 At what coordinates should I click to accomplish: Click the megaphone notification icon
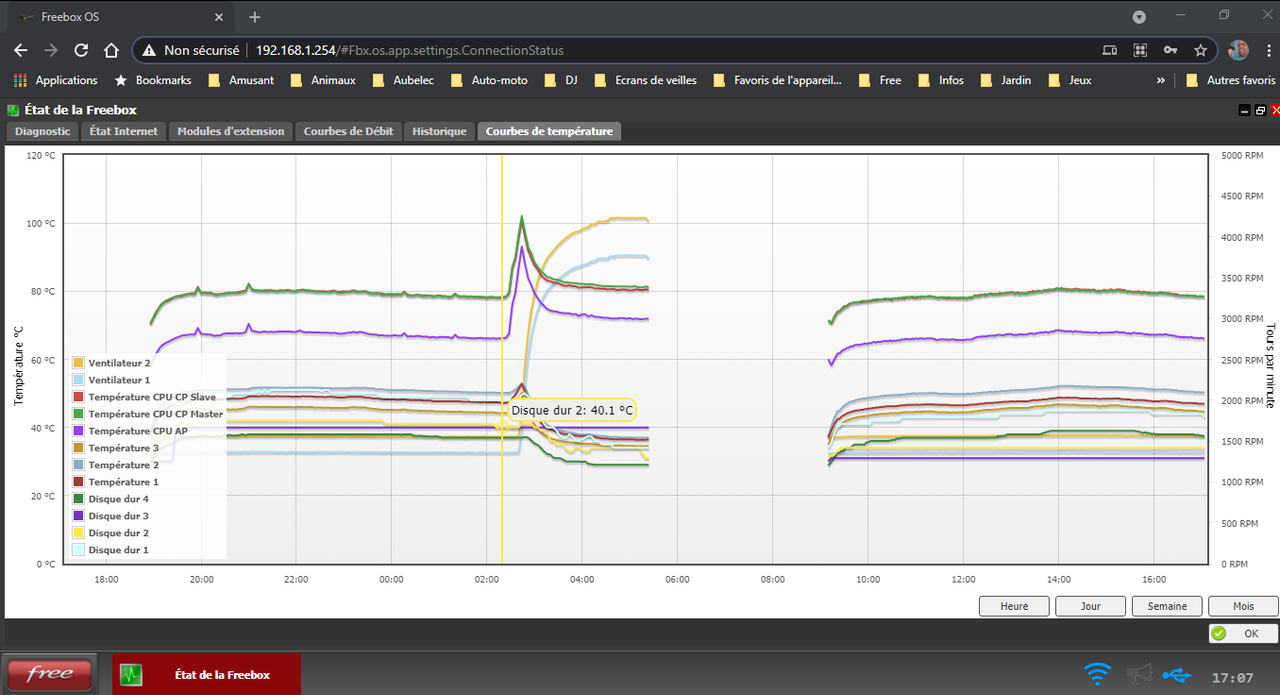1140,675
